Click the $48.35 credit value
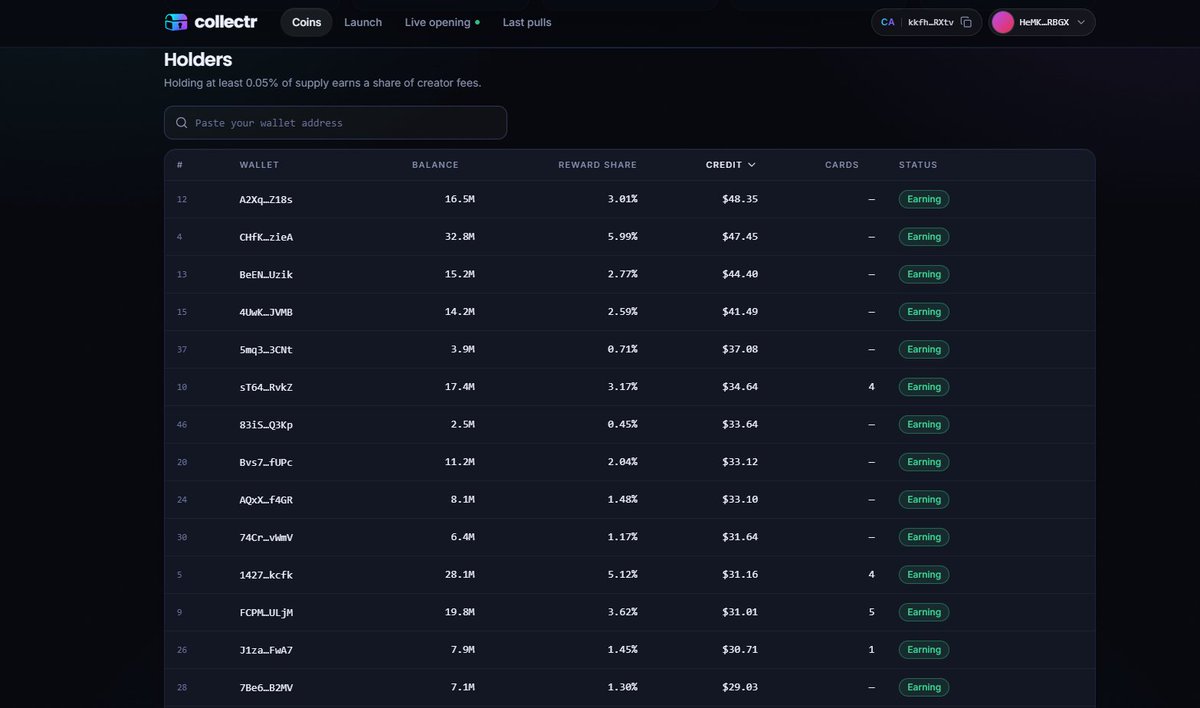1200x708 pixels. pos(740,199)
